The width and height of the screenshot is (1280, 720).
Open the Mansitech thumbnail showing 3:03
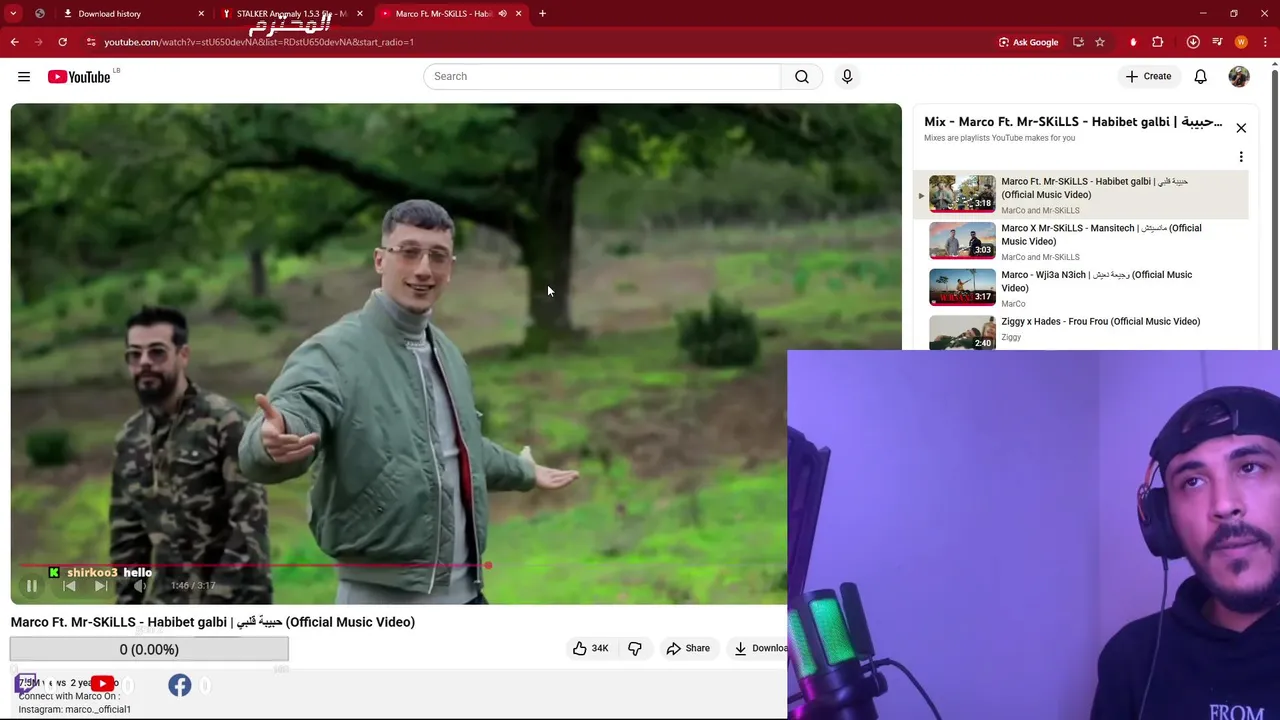(962, 240)
